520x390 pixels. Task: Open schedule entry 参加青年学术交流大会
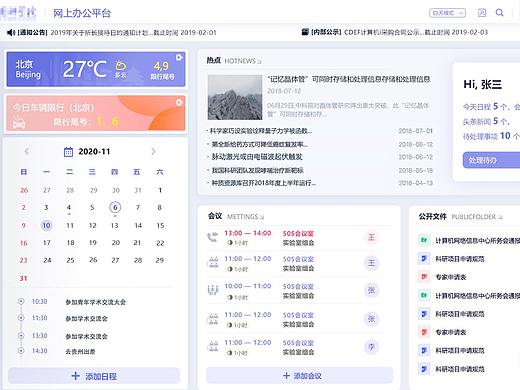[x=95, y=302]
